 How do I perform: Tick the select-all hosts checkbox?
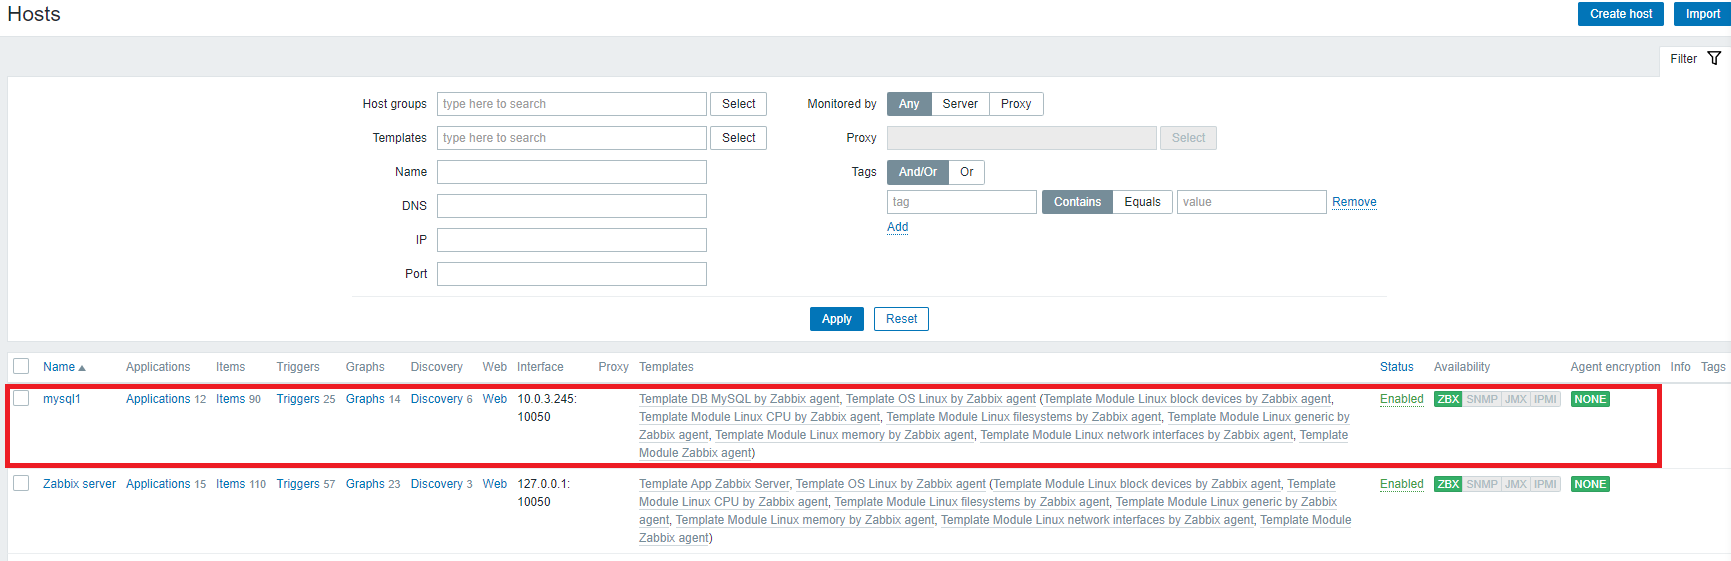click(x=21, y=366)
